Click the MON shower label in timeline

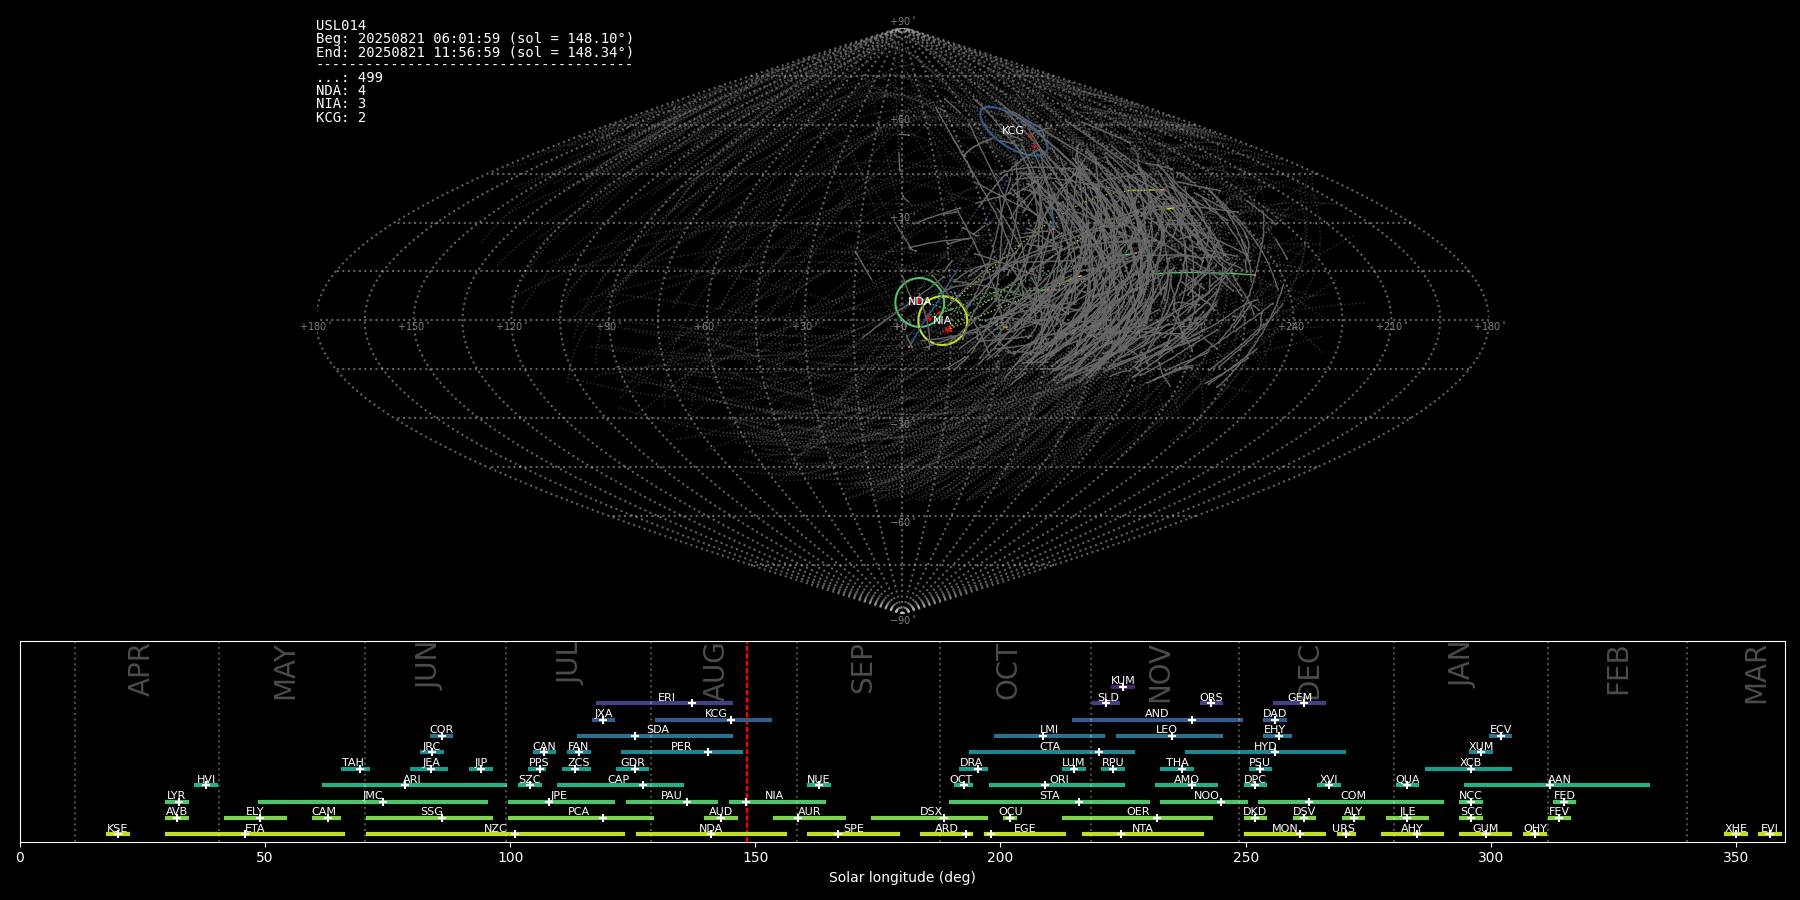(1284, 829)
